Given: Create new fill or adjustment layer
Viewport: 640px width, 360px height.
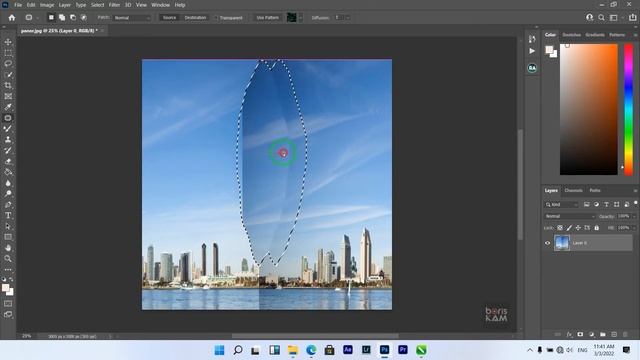Looking at the screenshot, I should [591, 334].
